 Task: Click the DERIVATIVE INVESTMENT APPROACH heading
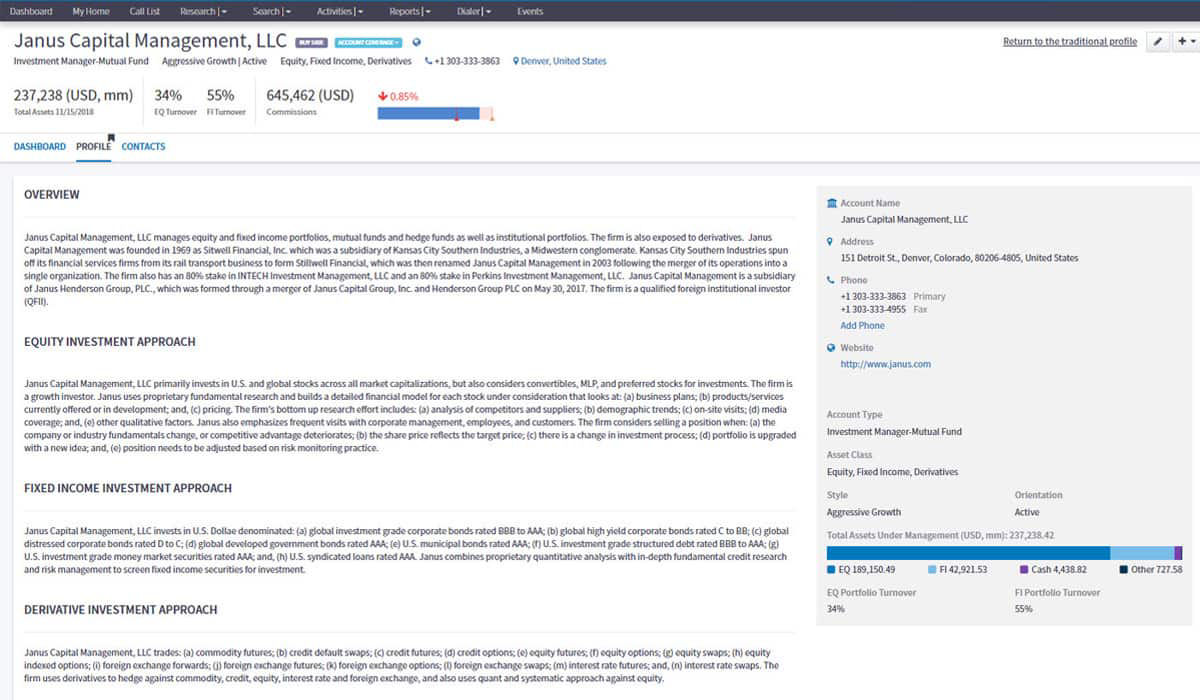point(121,610)
